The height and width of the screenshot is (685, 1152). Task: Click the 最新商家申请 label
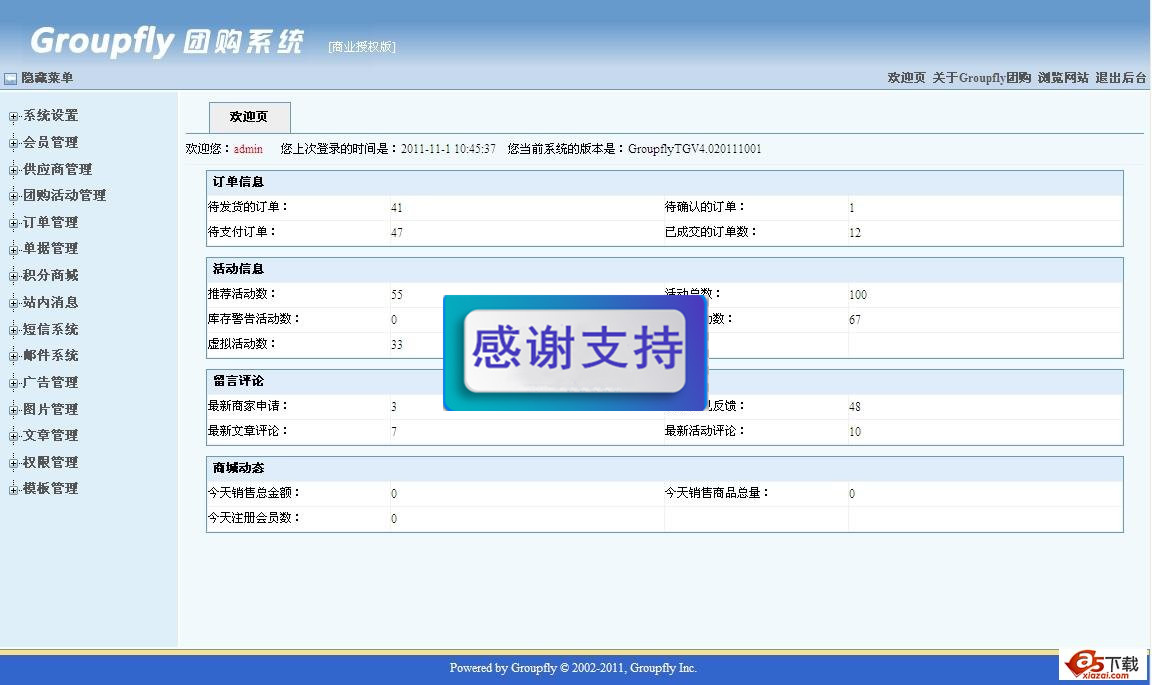coord(248,406)
